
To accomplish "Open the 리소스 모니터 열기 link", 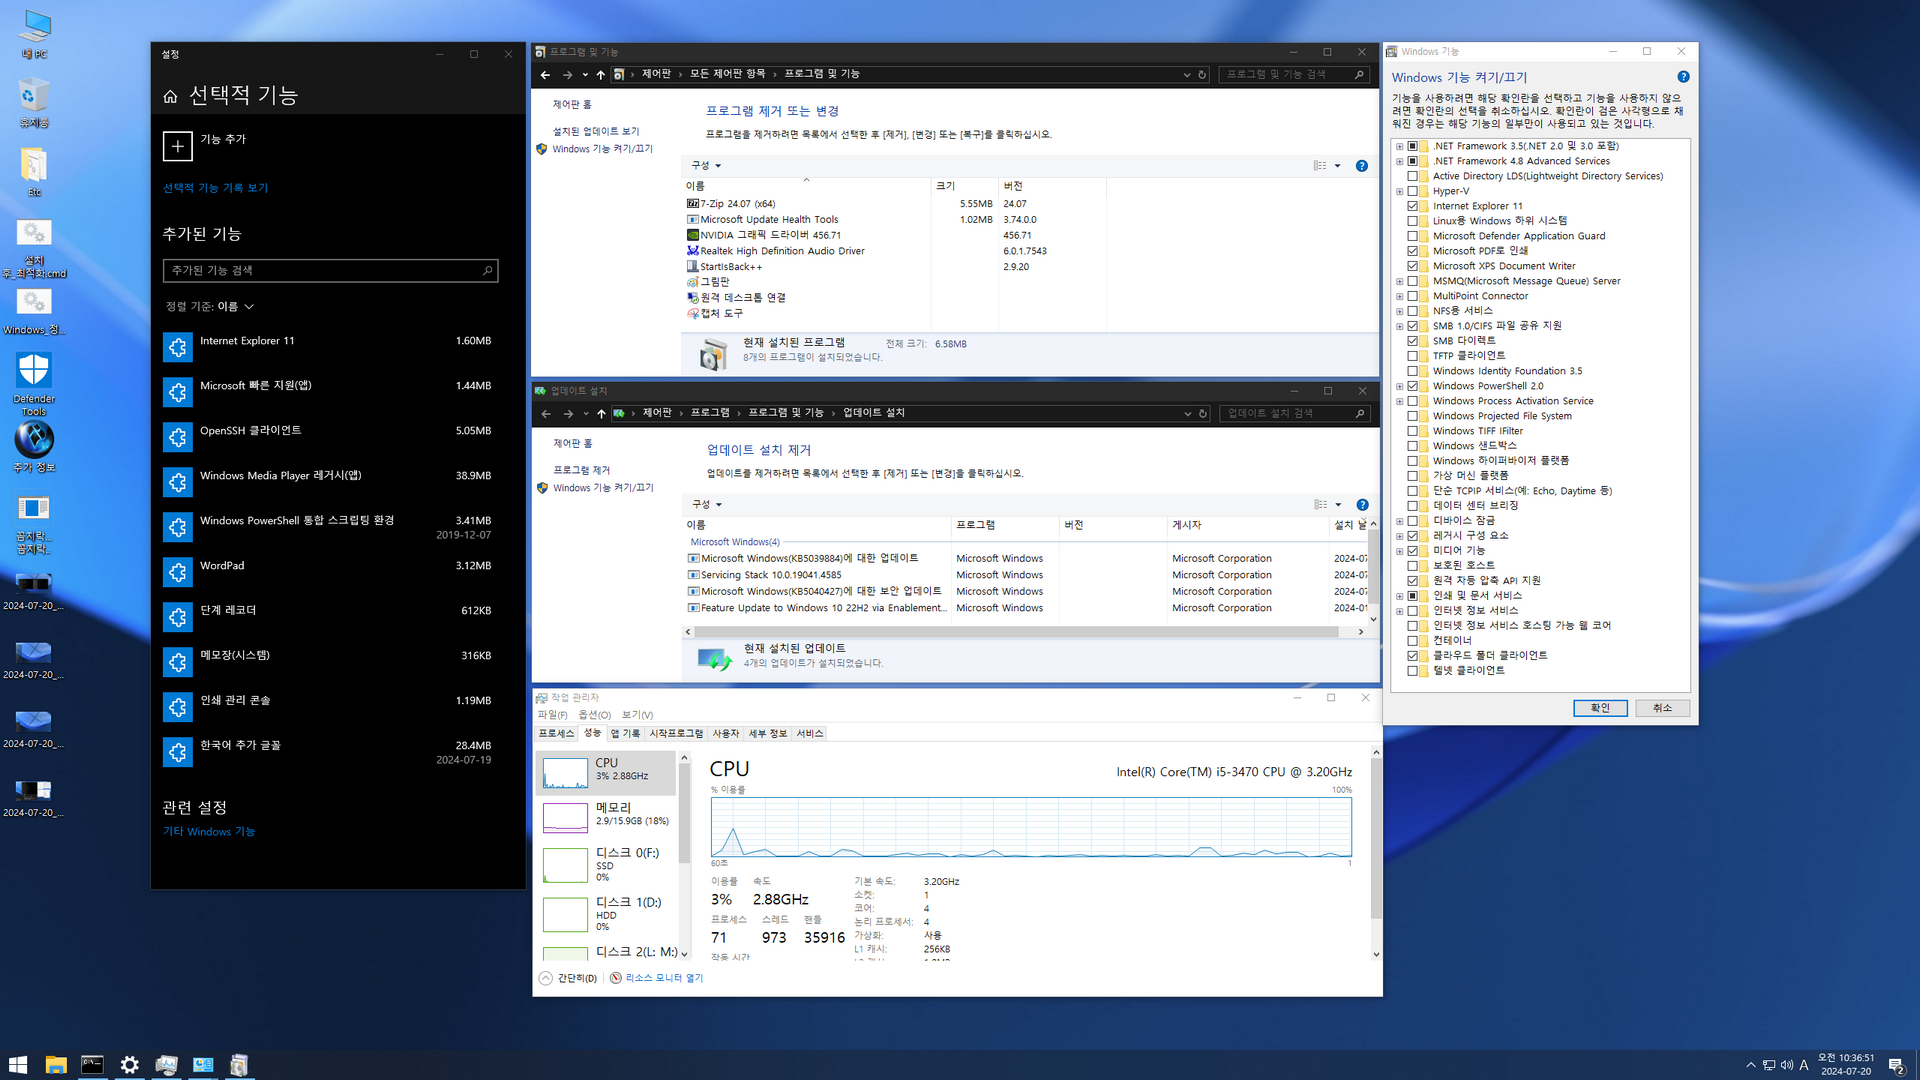I will 664,978.
